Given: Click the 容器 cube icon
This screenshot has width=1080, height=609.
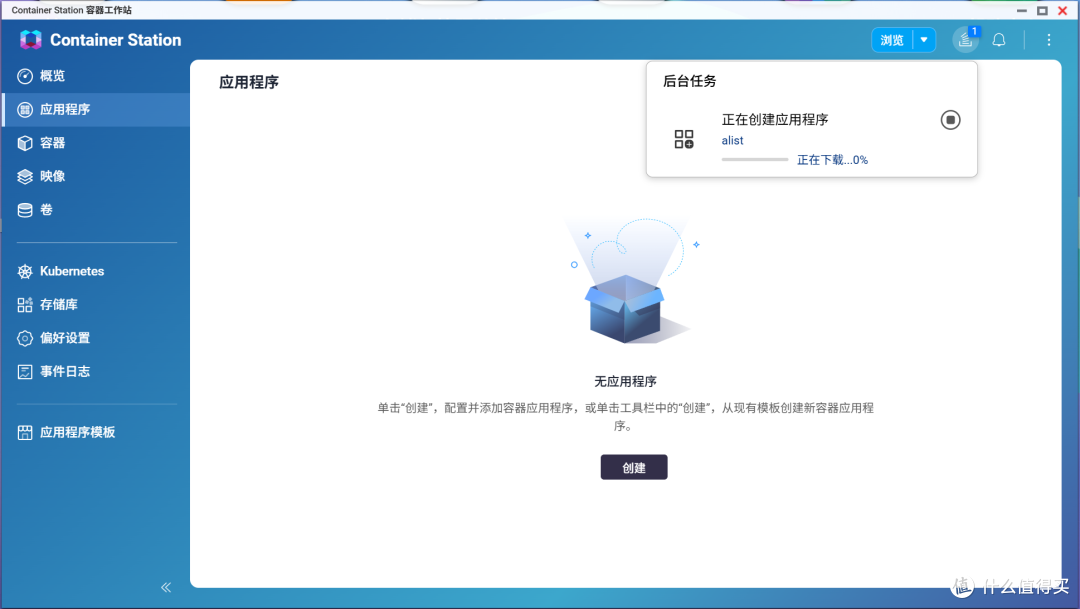Looking at the screenshot, I should pyautogui.click(x=25, y=143).
